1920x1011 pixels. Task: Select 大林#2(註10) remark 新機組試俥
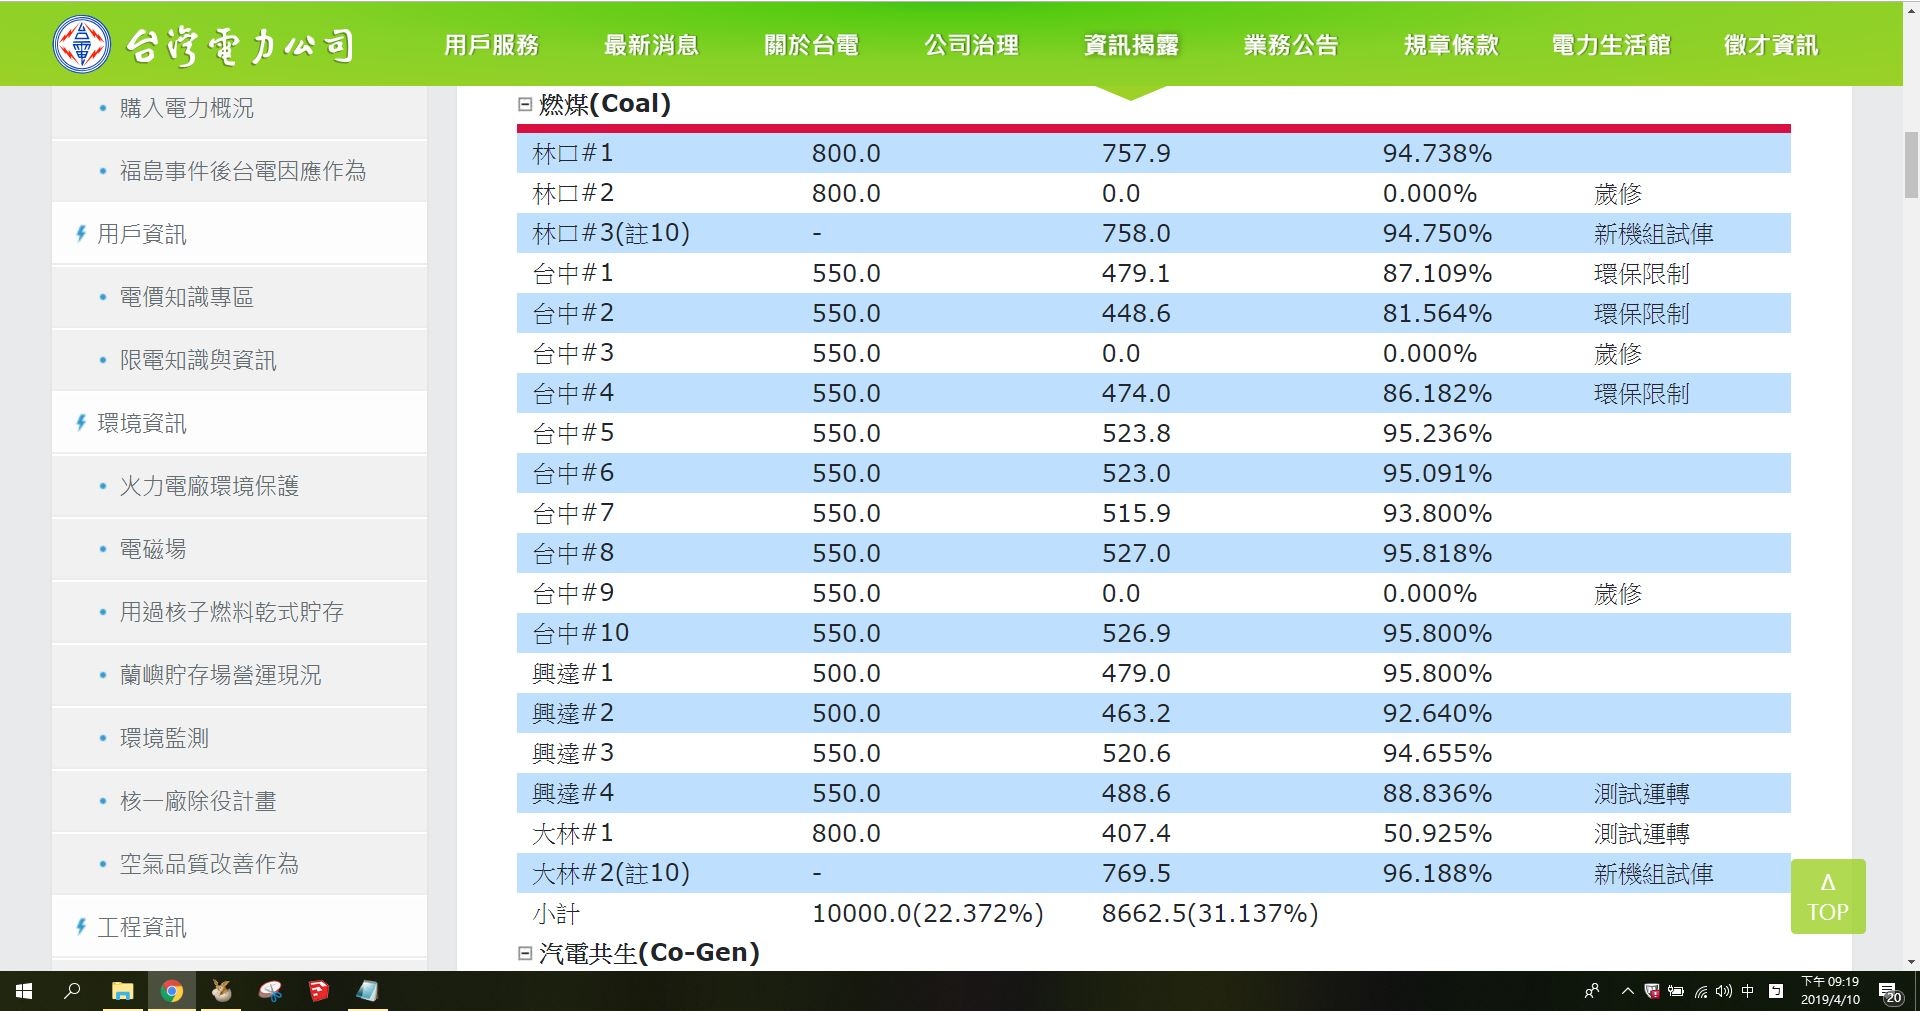(1653, 874)
